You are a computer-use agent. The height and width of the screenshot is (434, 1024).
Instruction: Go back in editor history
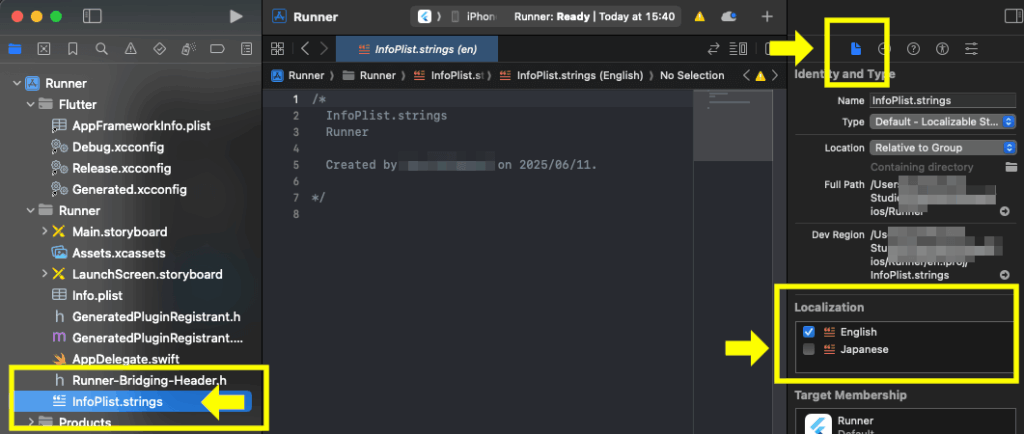pos(305,48)
